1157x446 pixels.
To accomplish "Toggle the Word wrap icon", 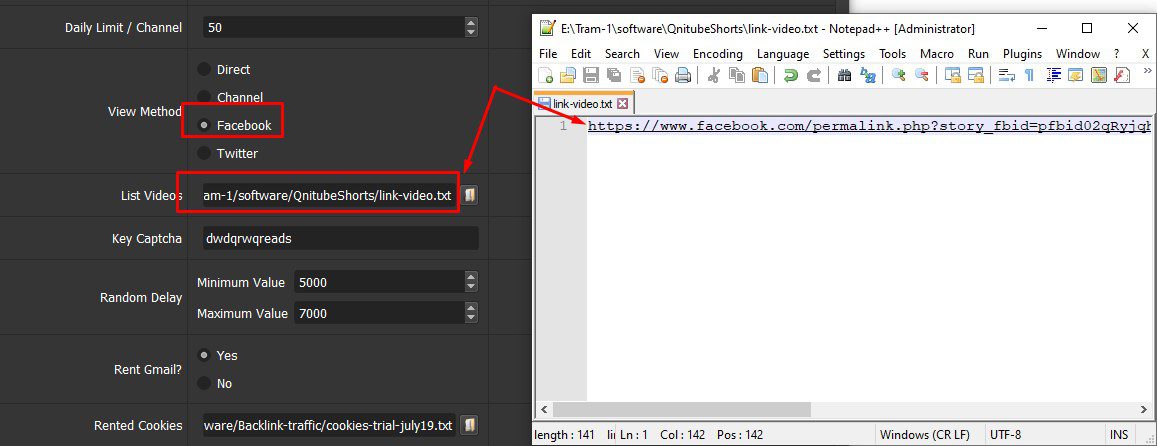I will 1006,75.
